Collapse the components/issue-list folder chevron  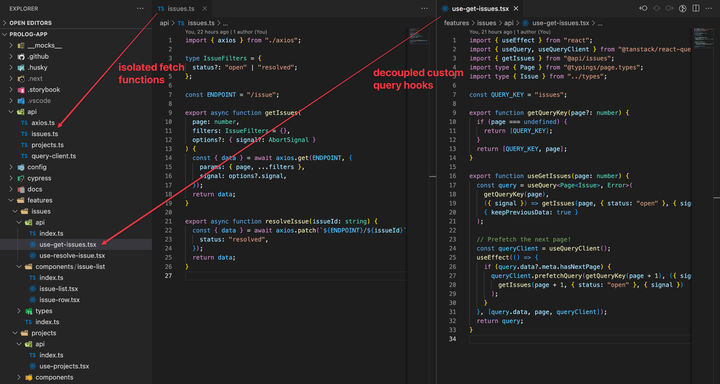click(19, 267)
